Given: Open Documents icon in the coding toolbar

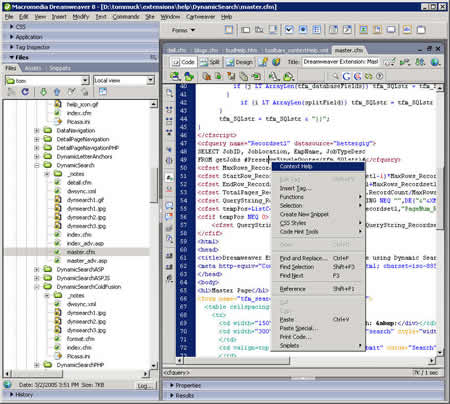Looking at the screenshot, I should (x=169, y=93).
